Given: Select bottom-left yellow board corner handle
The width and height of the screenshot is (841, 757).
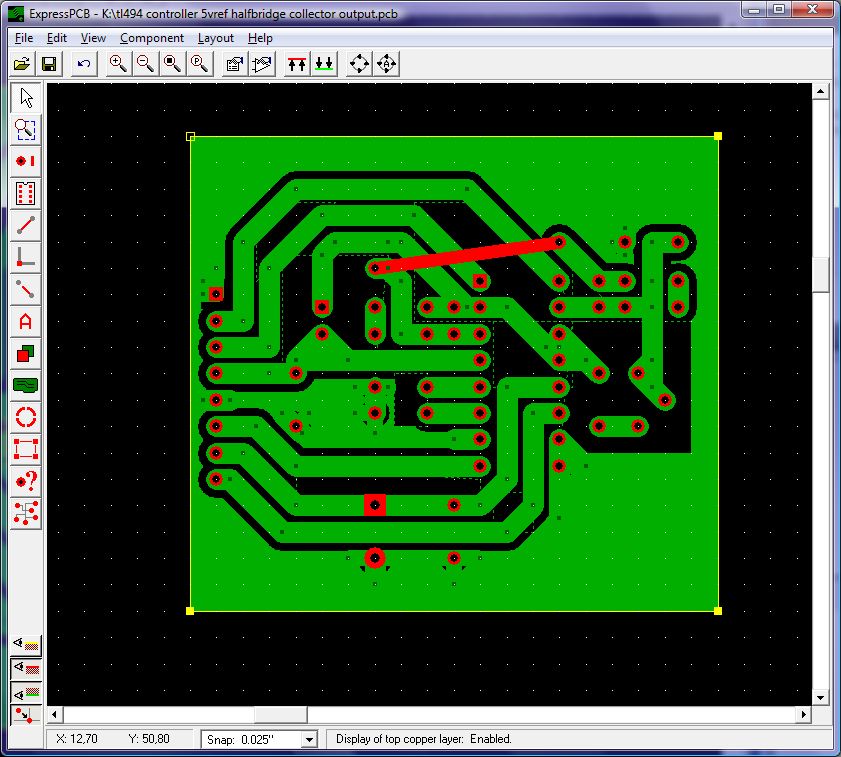Looking at the screenshot, I should click(190, 611).
